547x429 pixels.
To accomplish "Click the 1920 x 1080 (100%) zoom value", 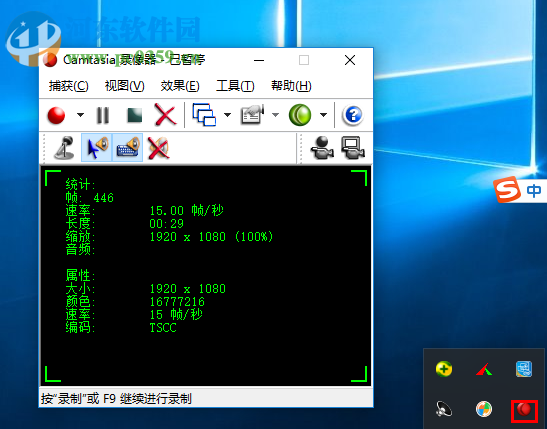I will (x=211, y=237).
